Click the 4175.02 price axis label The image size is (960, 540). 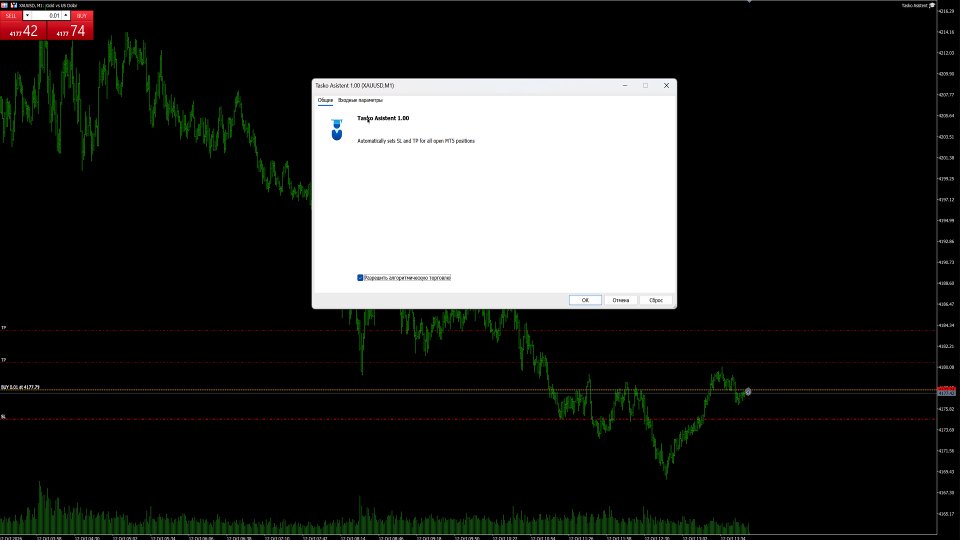[x=947, y=408]
